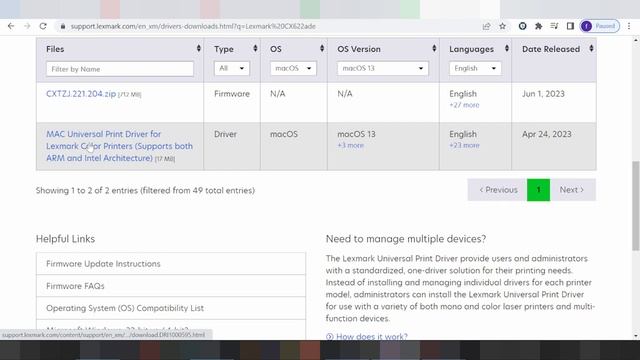Screen dimensions: 640x360
Task: Expand +23 more languages for driver row
Action: coord(464,145)
